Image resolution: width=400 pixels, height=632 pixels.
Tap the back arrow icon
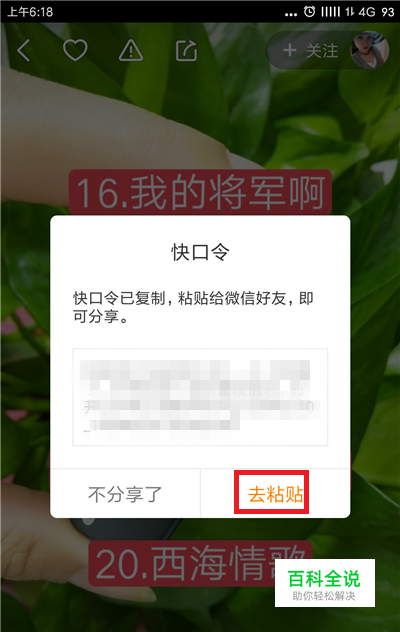(23, 50)
